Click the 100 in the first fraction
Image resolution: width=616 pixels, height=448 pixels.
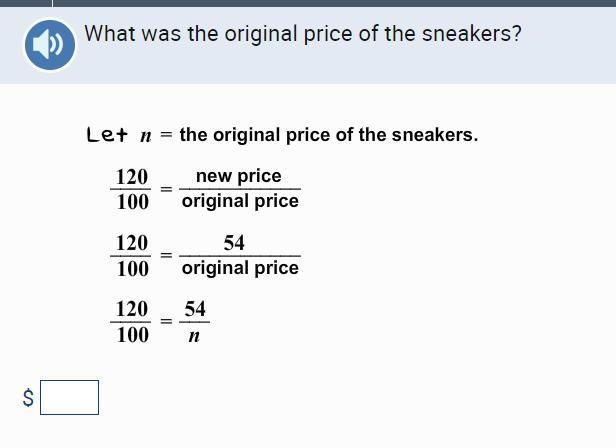(x=133, y=202)
